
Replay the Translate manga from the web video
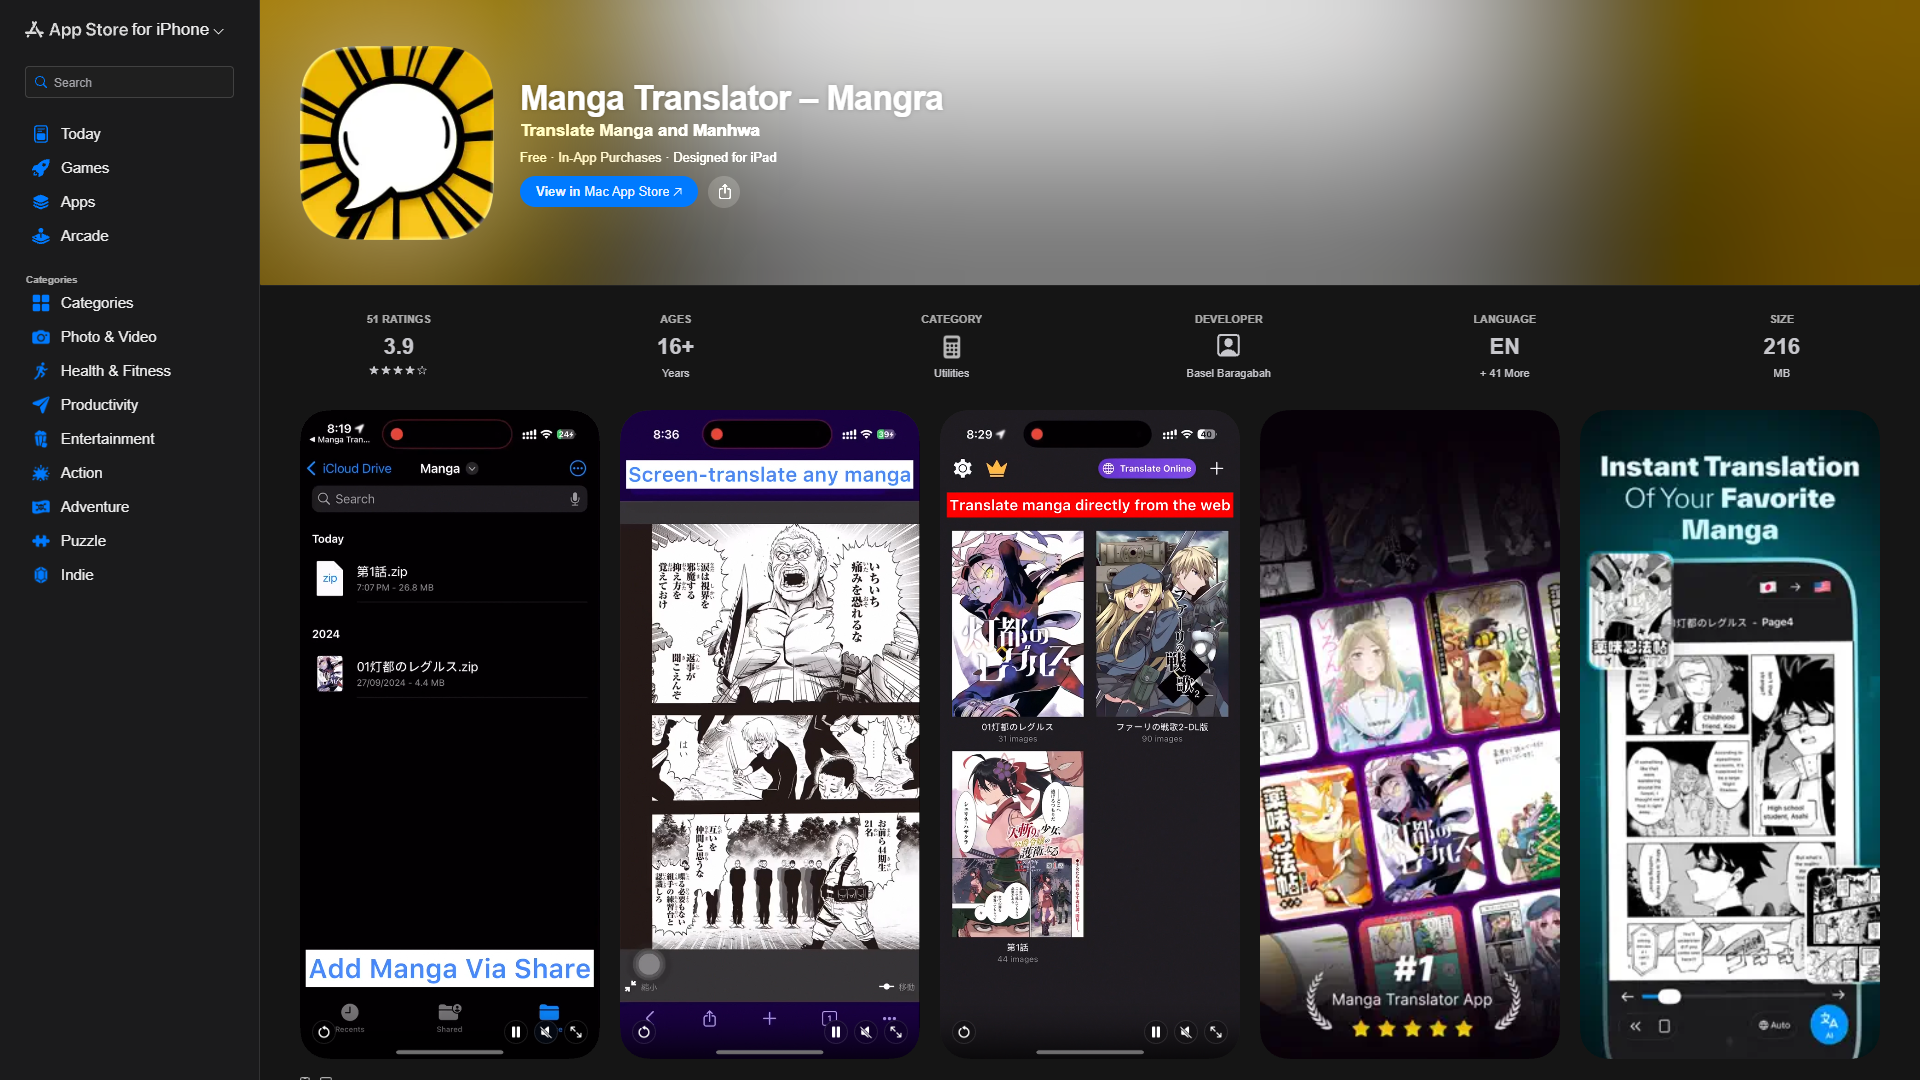pos(964,1032)
